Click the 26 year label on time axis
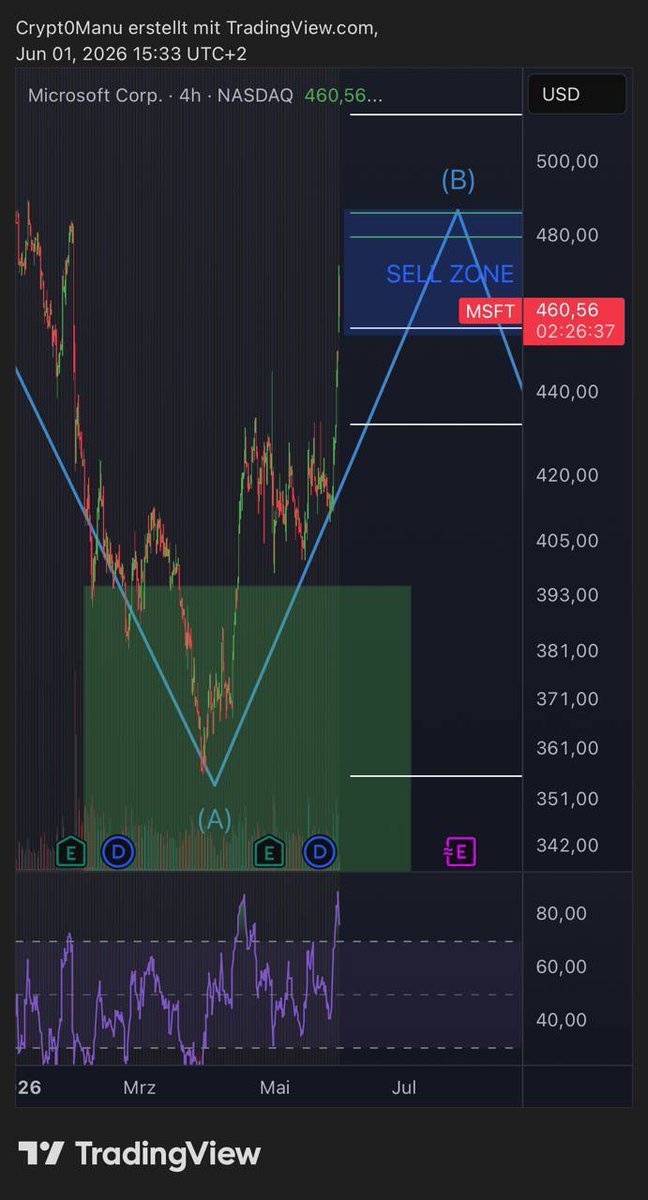648x1200 pixels. tap(29, 1088)
